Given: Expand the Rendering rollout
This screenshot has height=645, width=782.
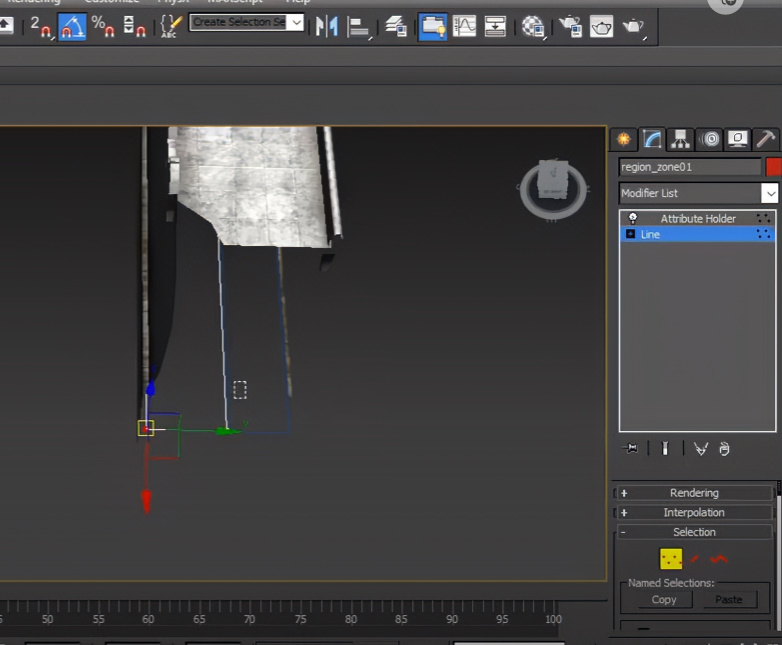Looking at the screenshot, I should point(694,493).
